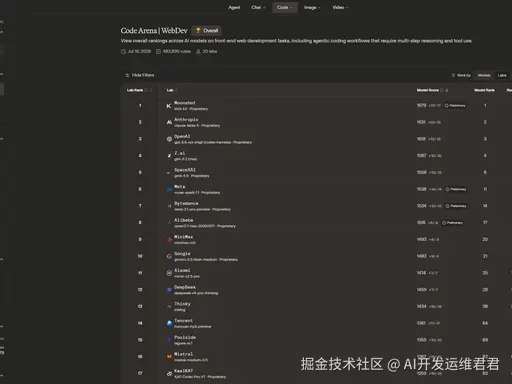Click the '20 labs' count text

[210, 52]
